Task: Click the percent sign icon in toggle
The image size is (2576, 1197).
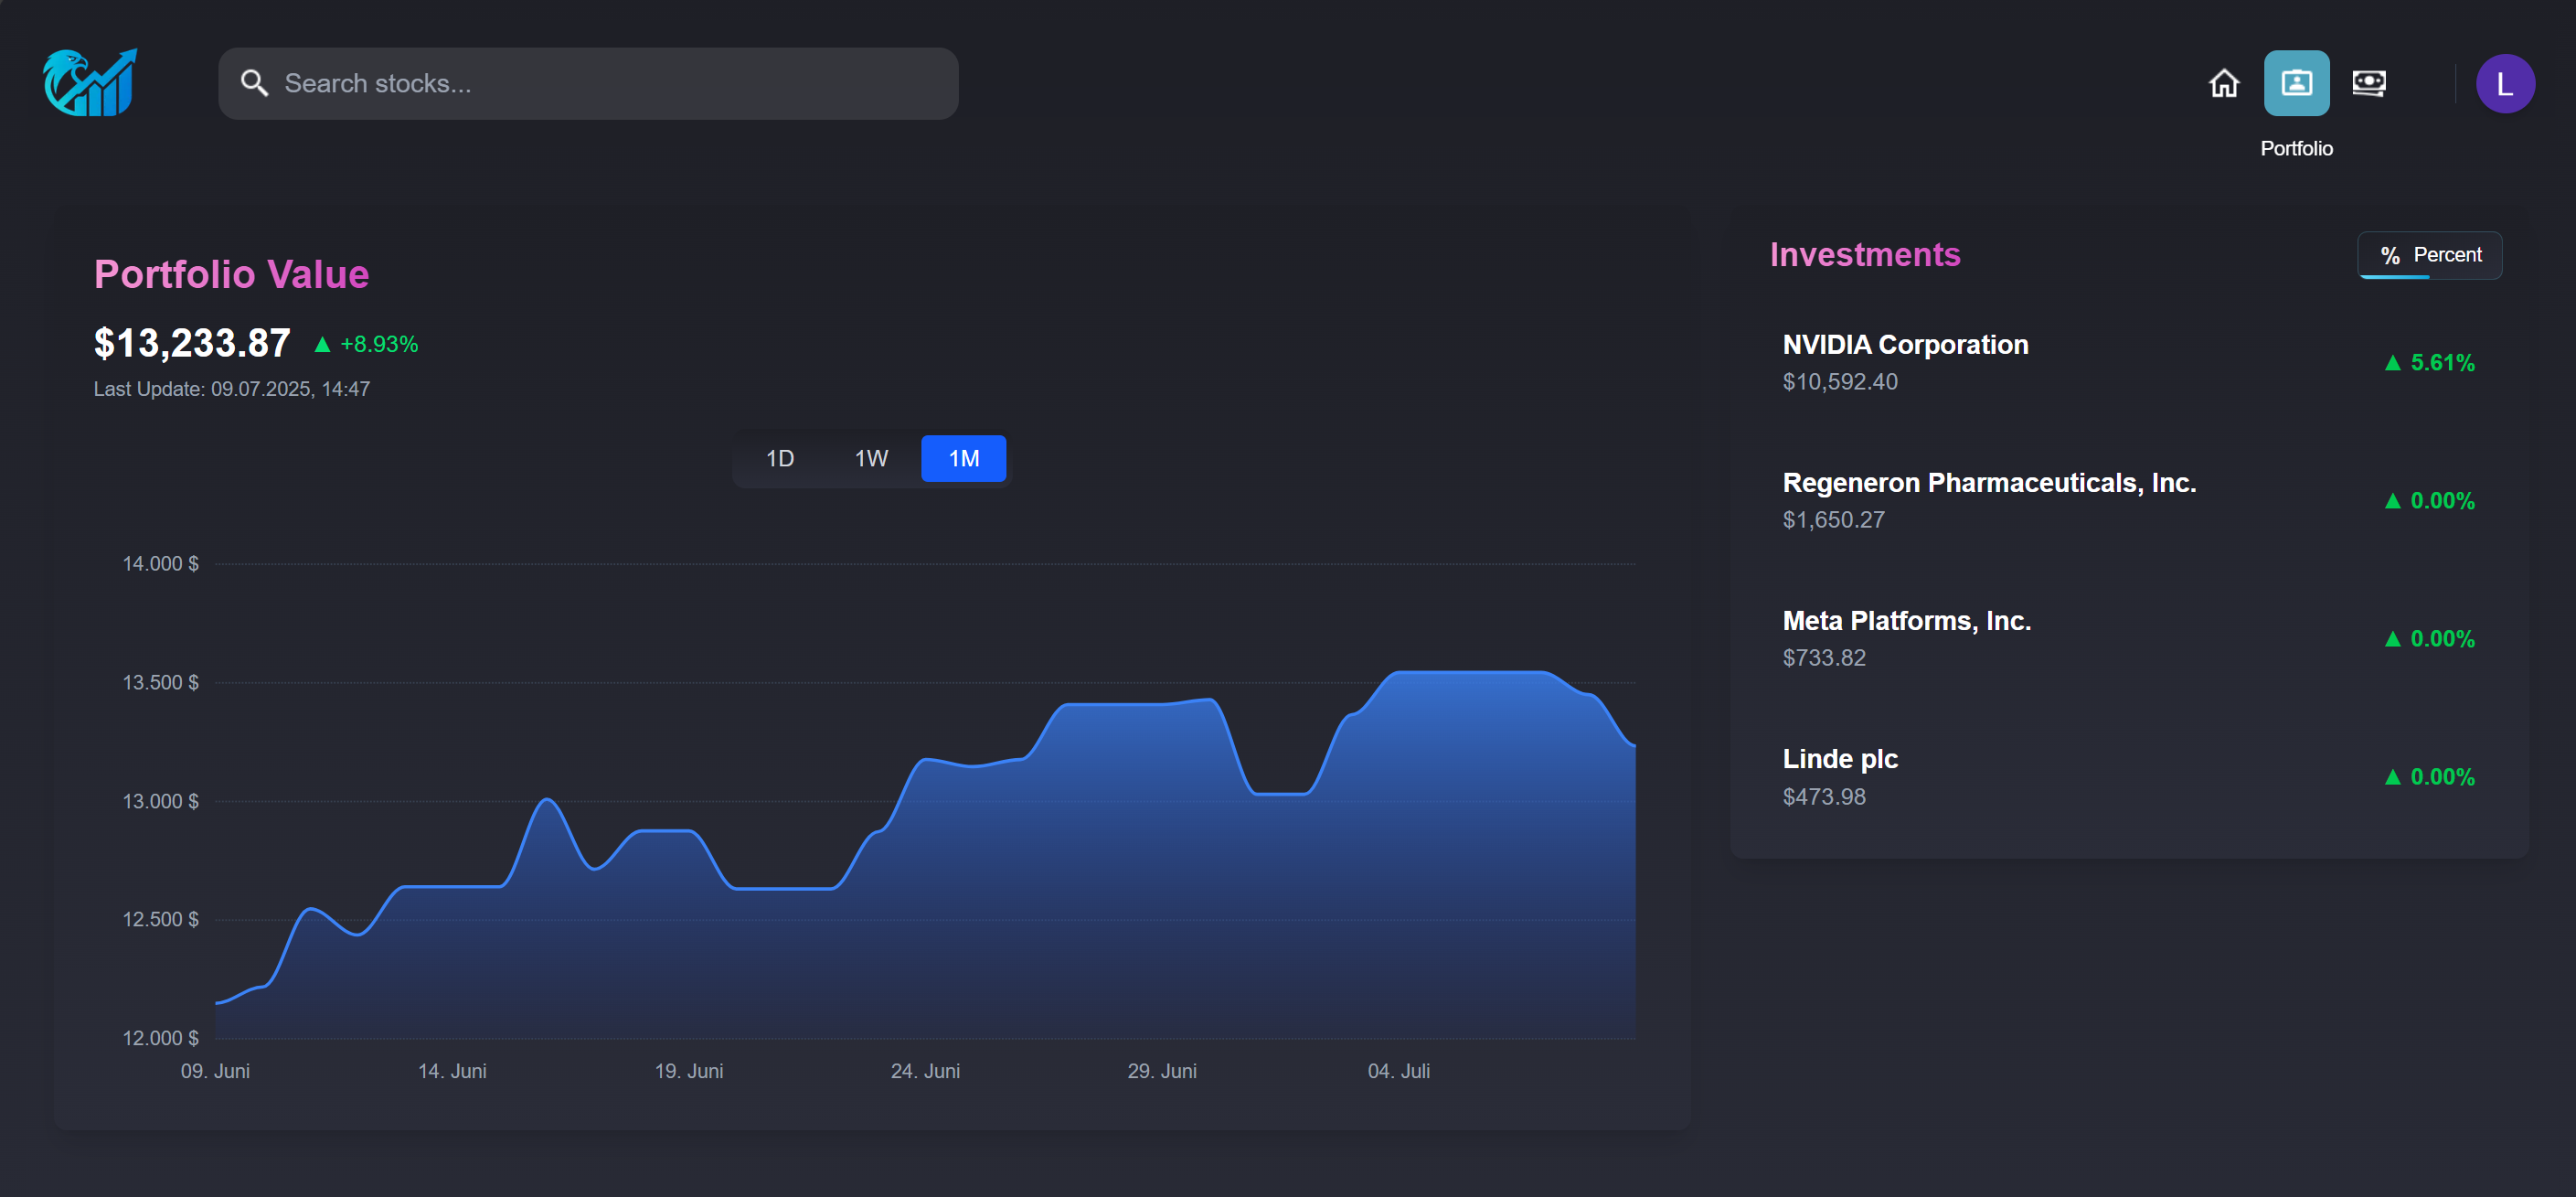Action: (2389, 256)
